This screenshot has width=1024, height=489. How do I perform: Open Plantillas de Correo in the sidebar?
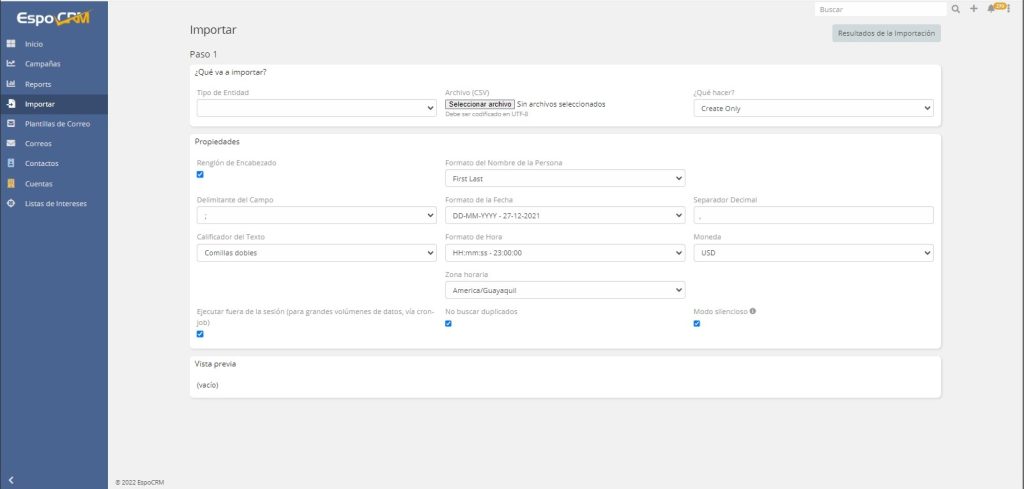[x=58, y=124]
